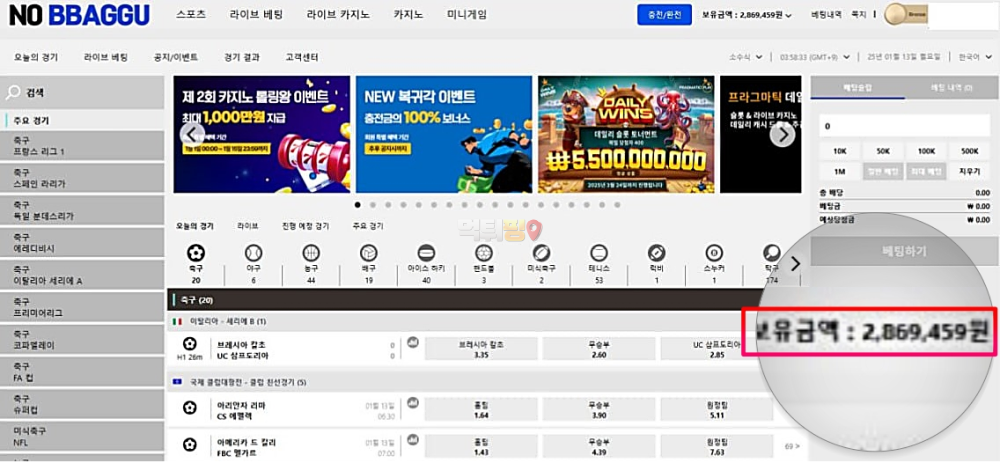This screenshot has height=462, width=1000.
Task: Click the bet amount input field
Action: click(x=905, y=126)
